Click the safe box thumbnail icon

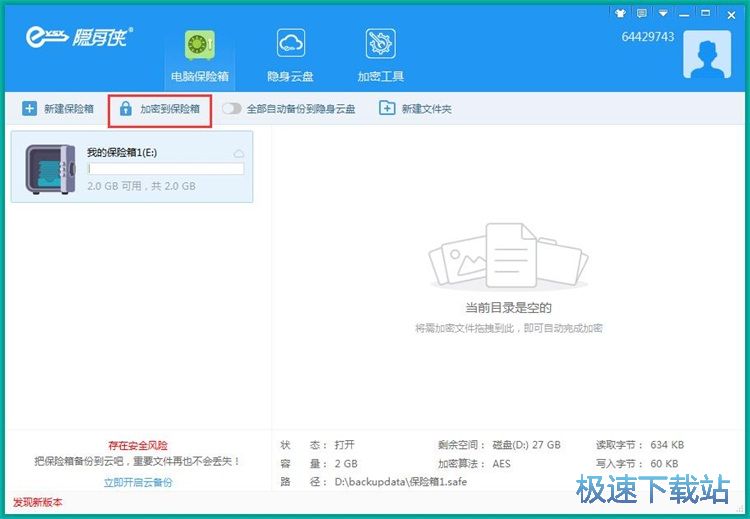pos(50,169)
